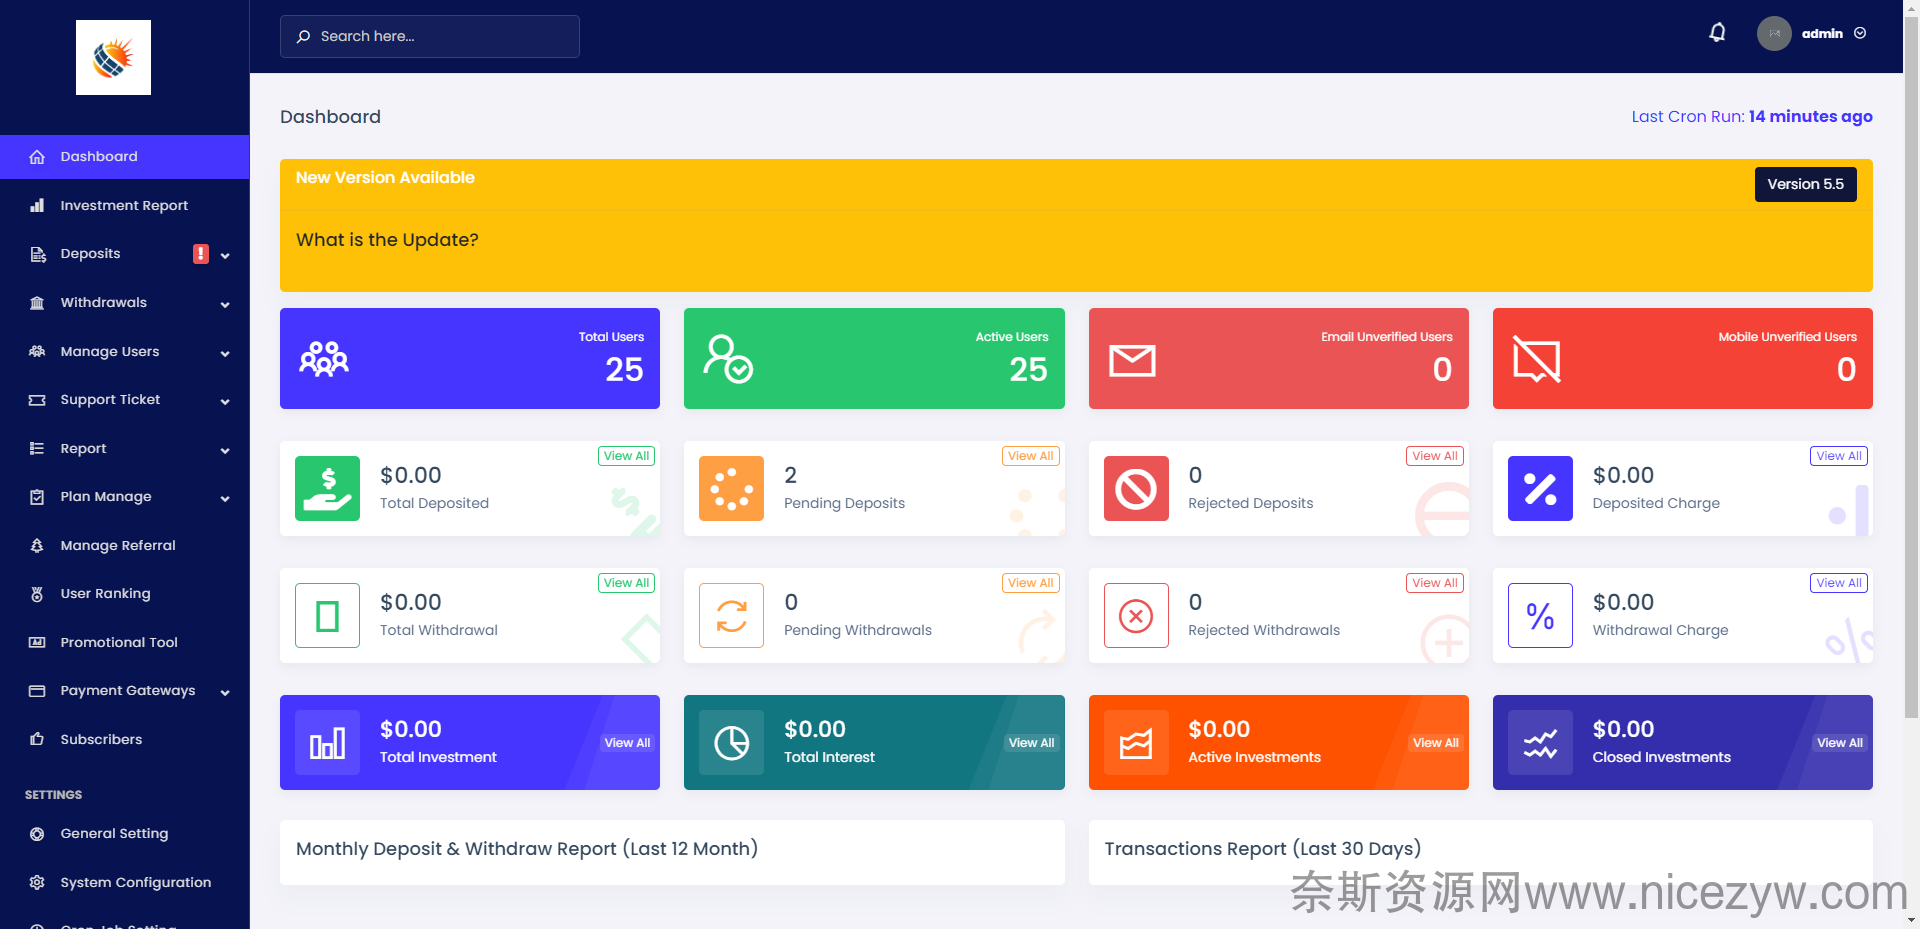Viewport: 1920px width, 929px height.
Task: Click the Mobile Unverified screen icon
Action: pos(1537,359)
